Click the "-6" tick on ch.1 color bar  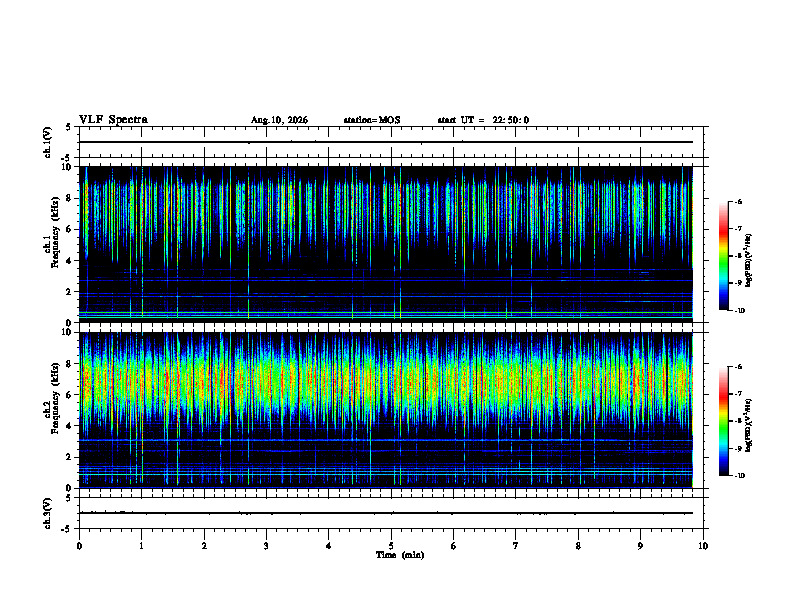coord(738,201)
